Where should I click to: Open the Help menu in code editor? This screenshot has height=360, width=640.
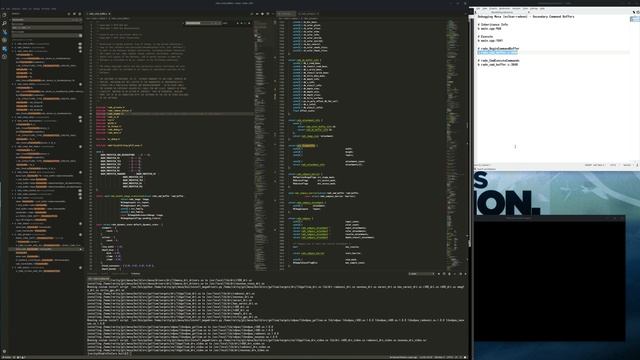click(54, 9)
